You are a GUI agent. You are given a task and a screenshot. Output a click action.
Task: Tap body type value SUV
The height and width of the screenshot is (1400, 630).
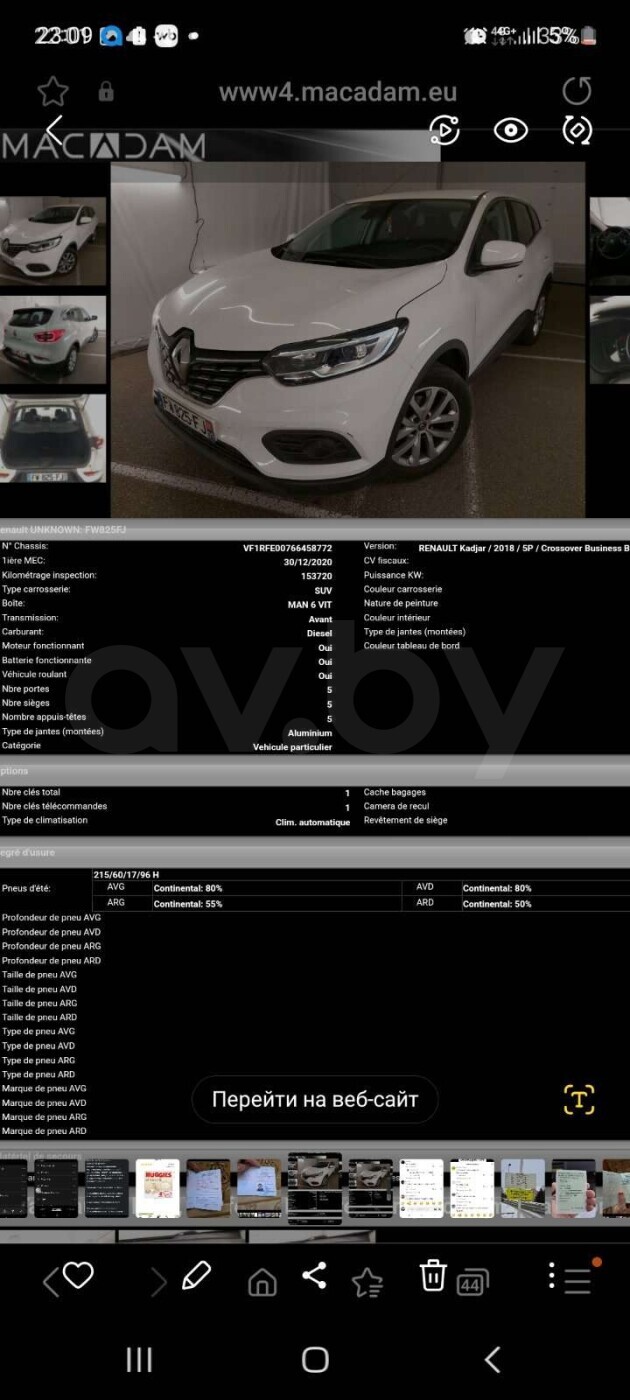(323, 590)
